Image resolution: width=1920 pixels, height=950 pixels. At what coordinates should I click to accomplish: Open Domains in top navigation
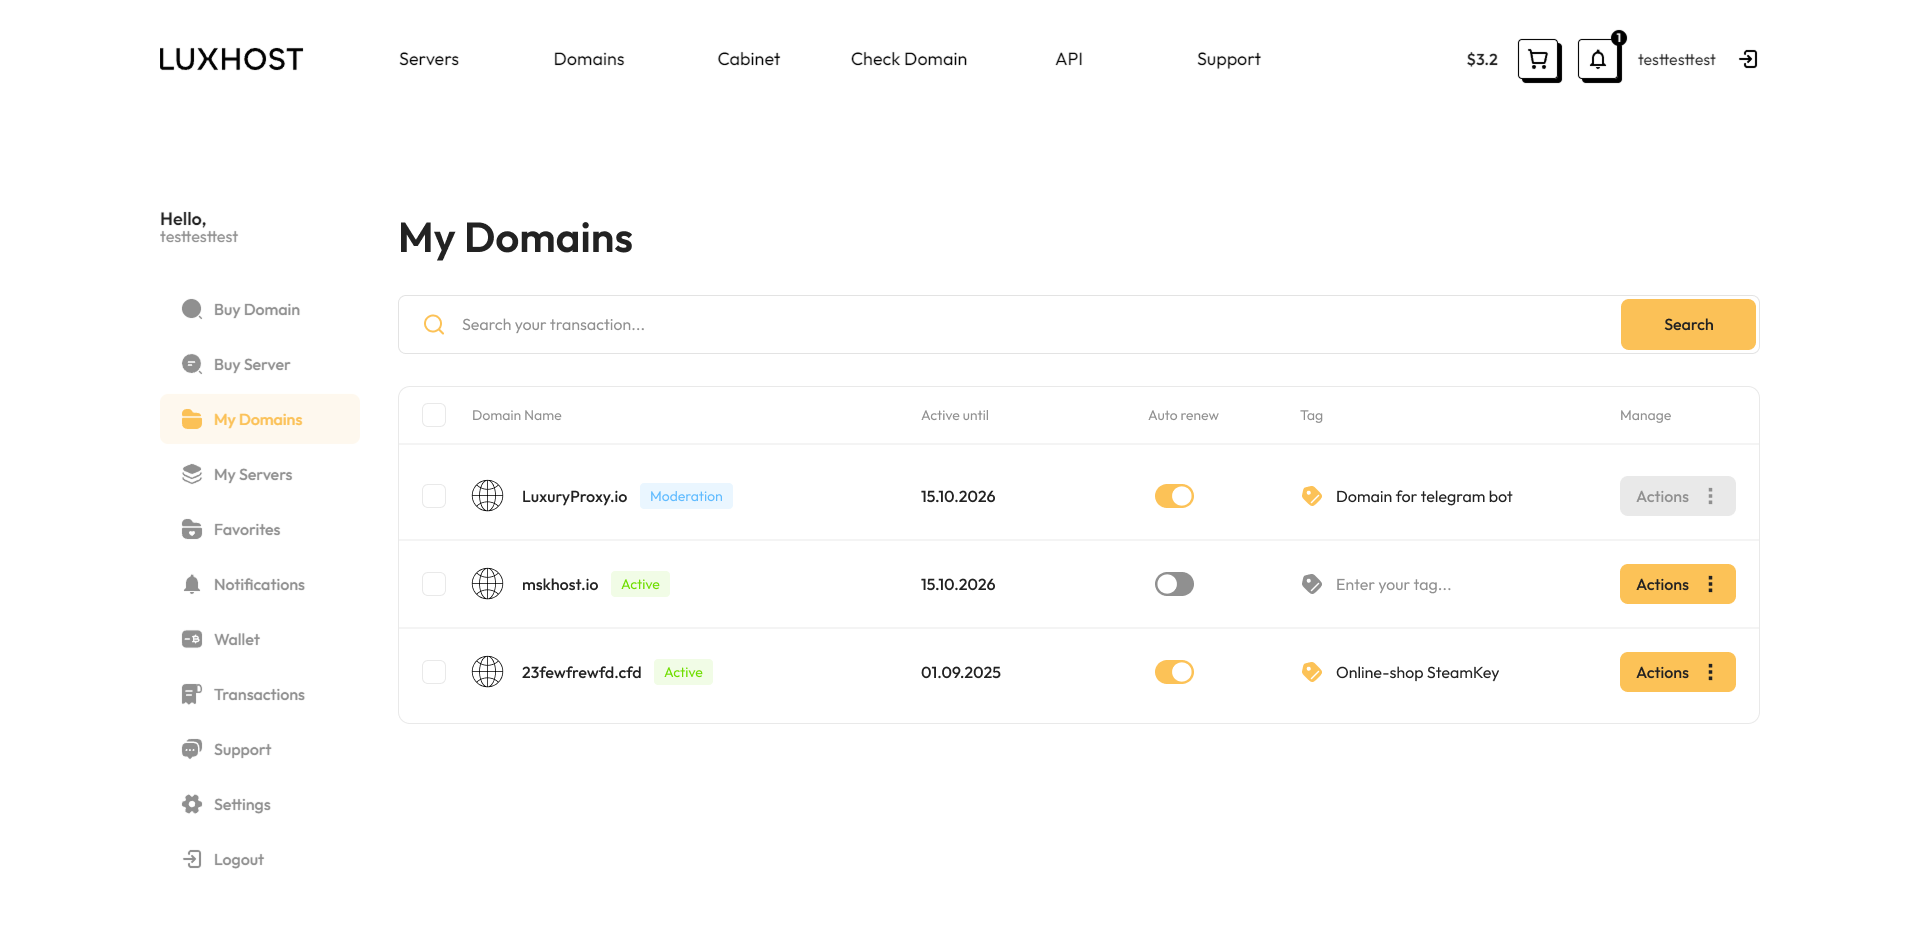tap(589, 59)
